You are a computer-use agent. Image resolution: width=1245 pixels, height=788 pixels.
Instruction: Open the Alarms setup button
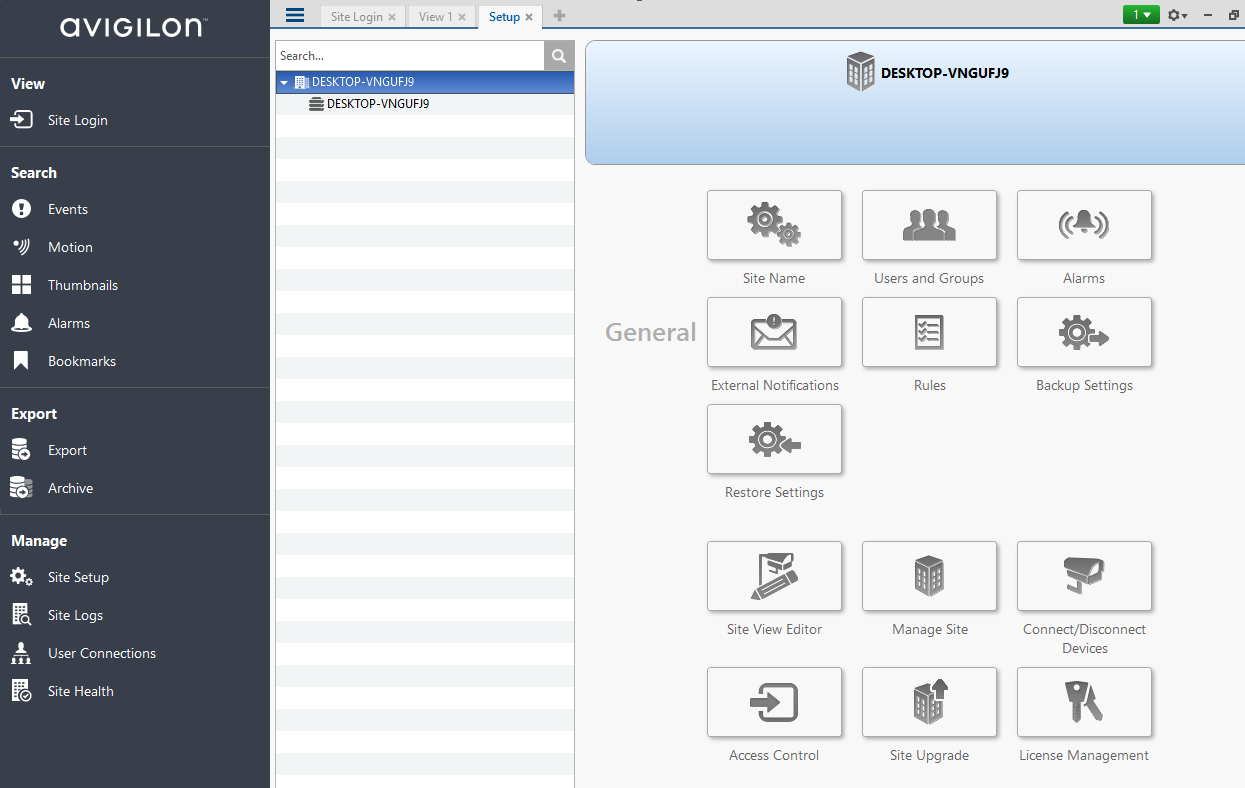1084,225
